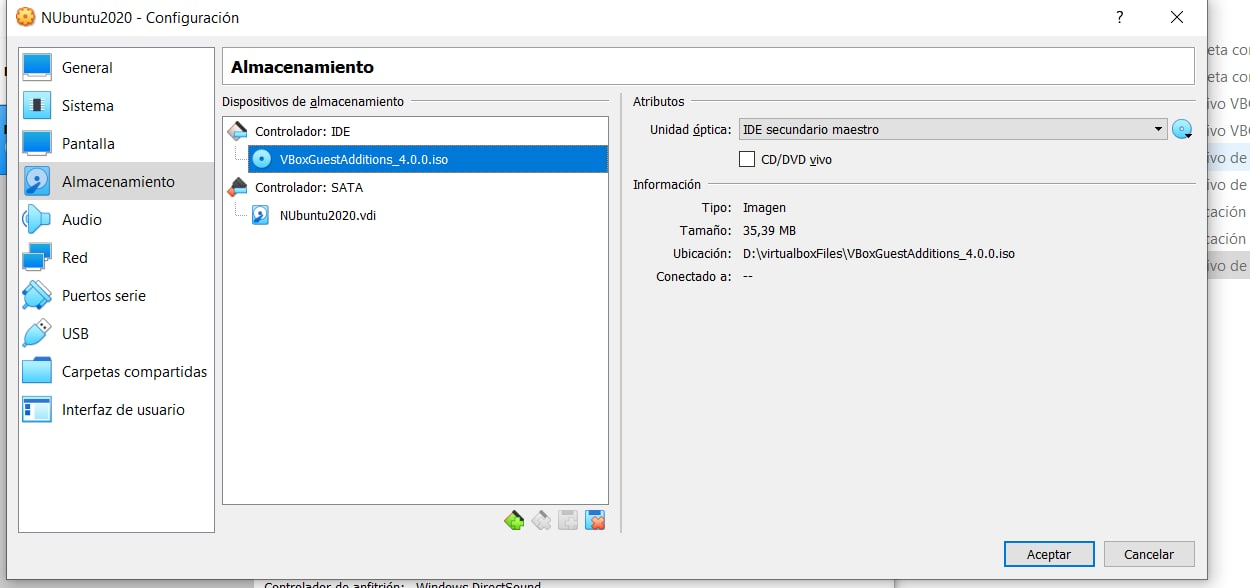Click the help question mark button

tap(1120, 17)
